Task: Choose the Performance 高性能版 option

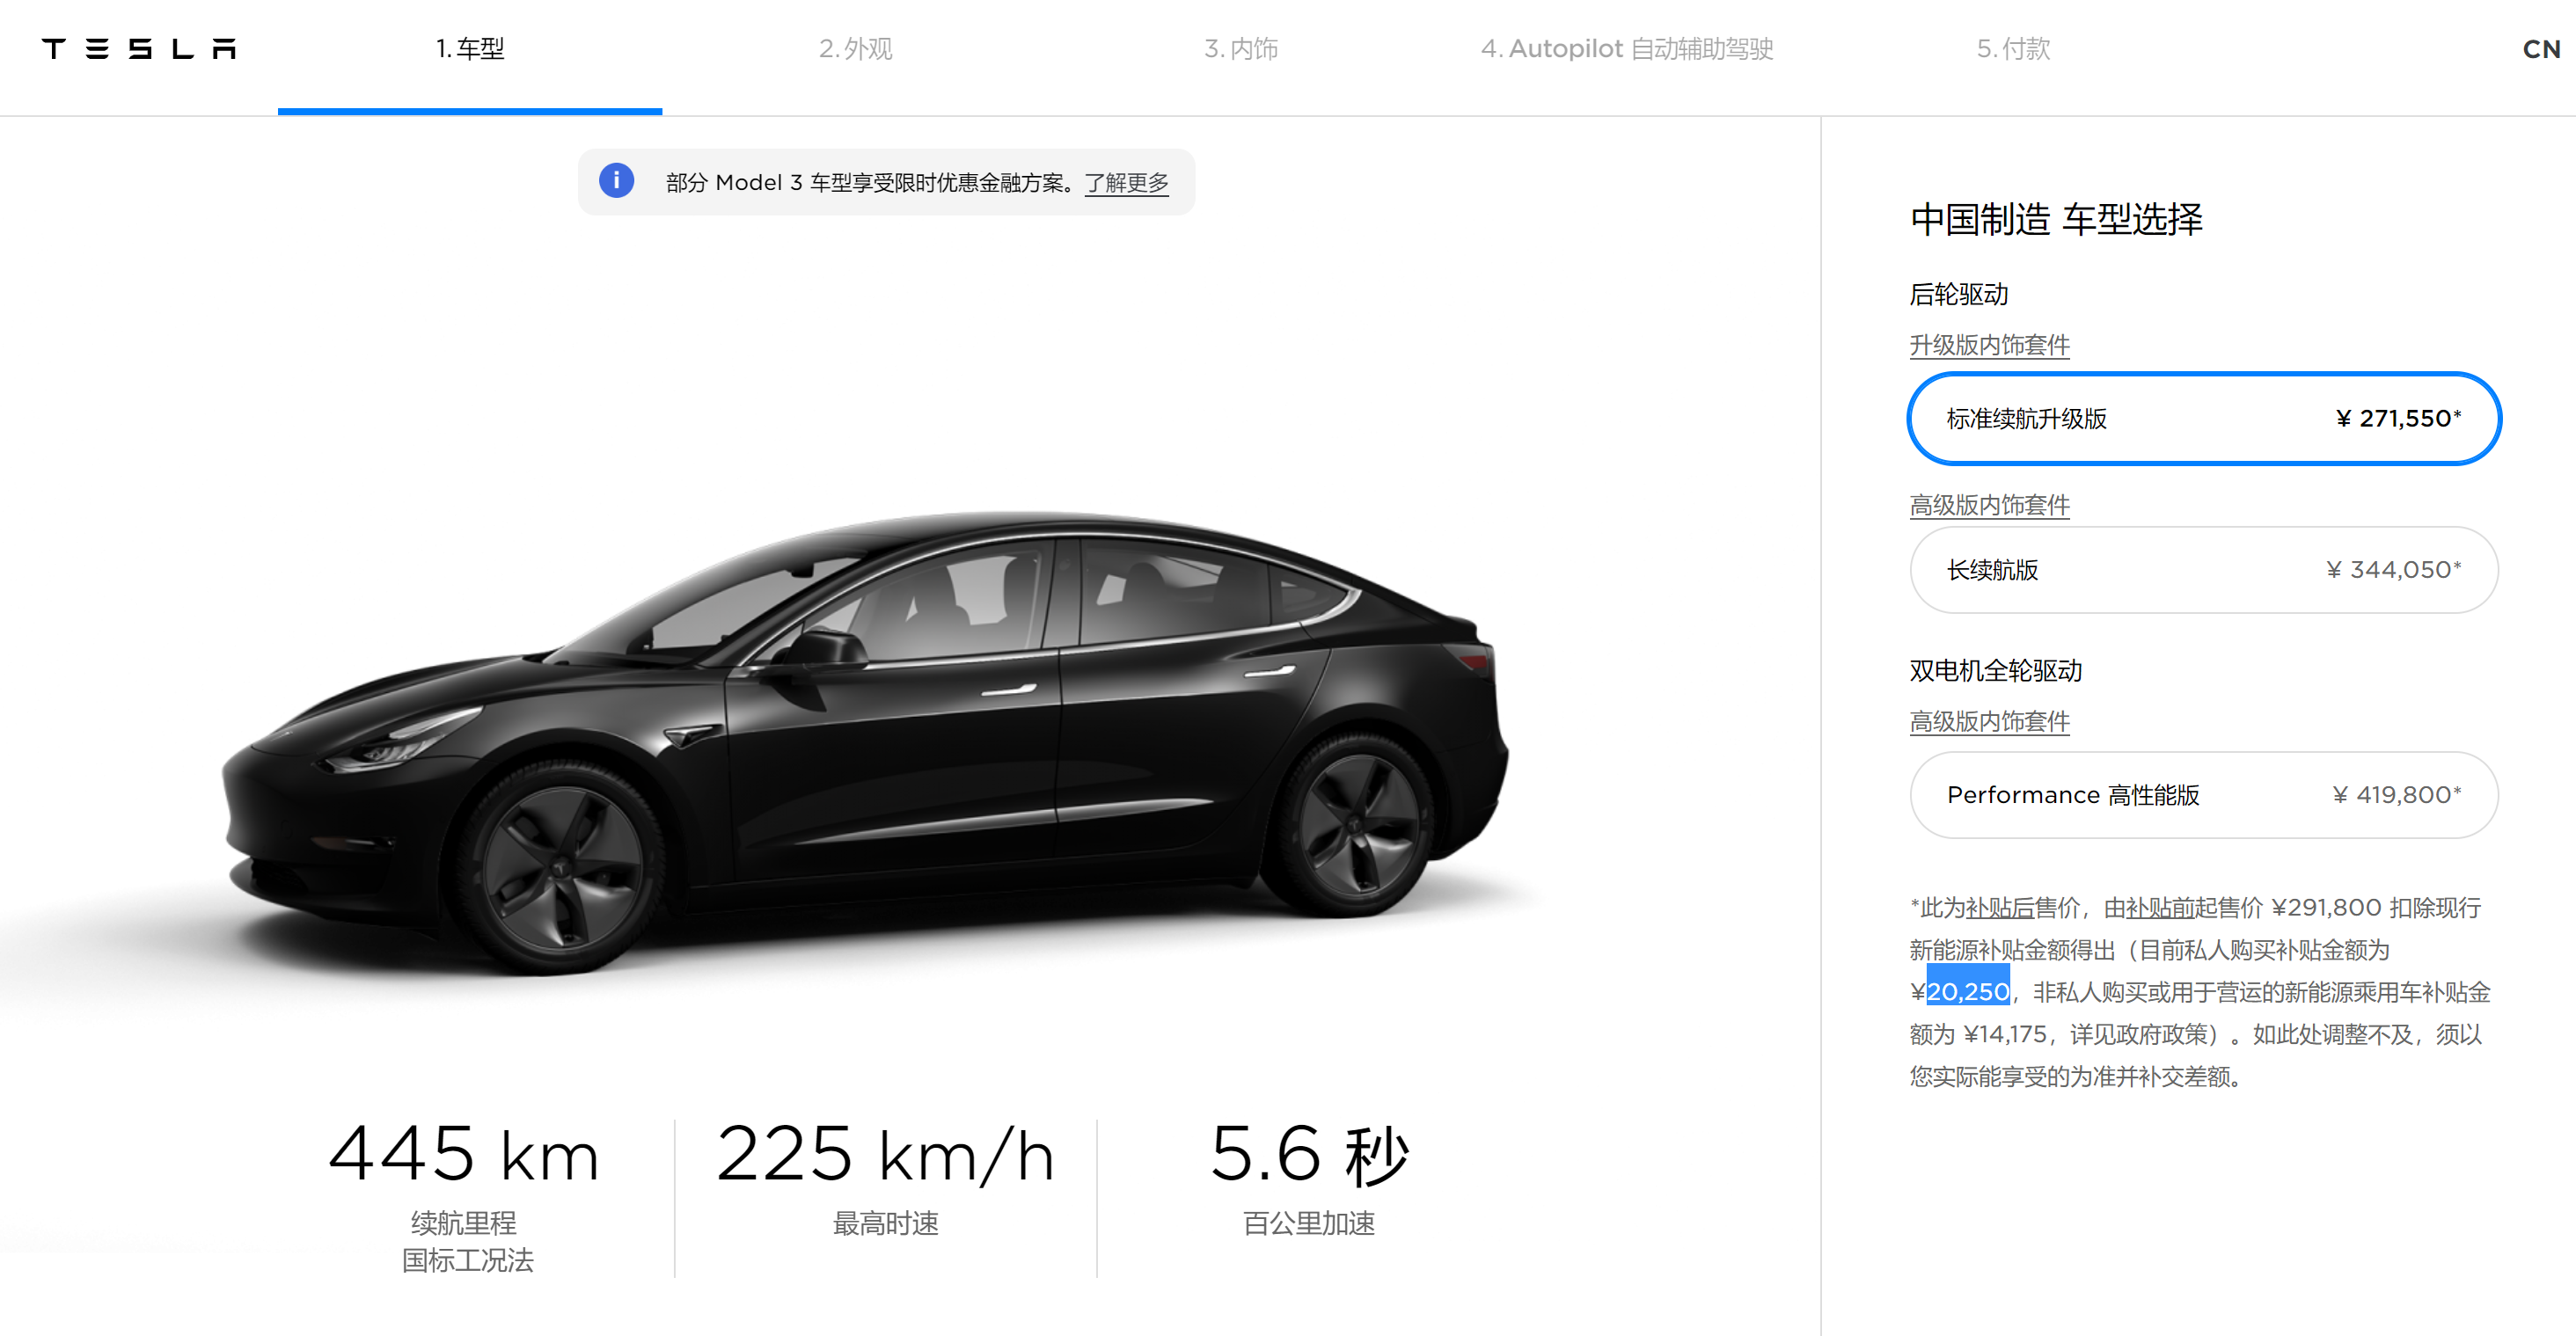Action: (x=2204, y=795)
